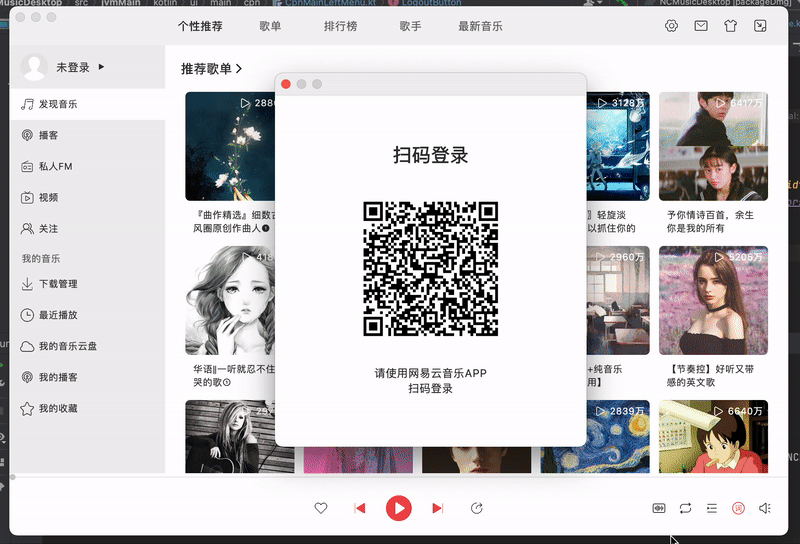
Task: Like the current song with heart icon
Action: point(320,508)
